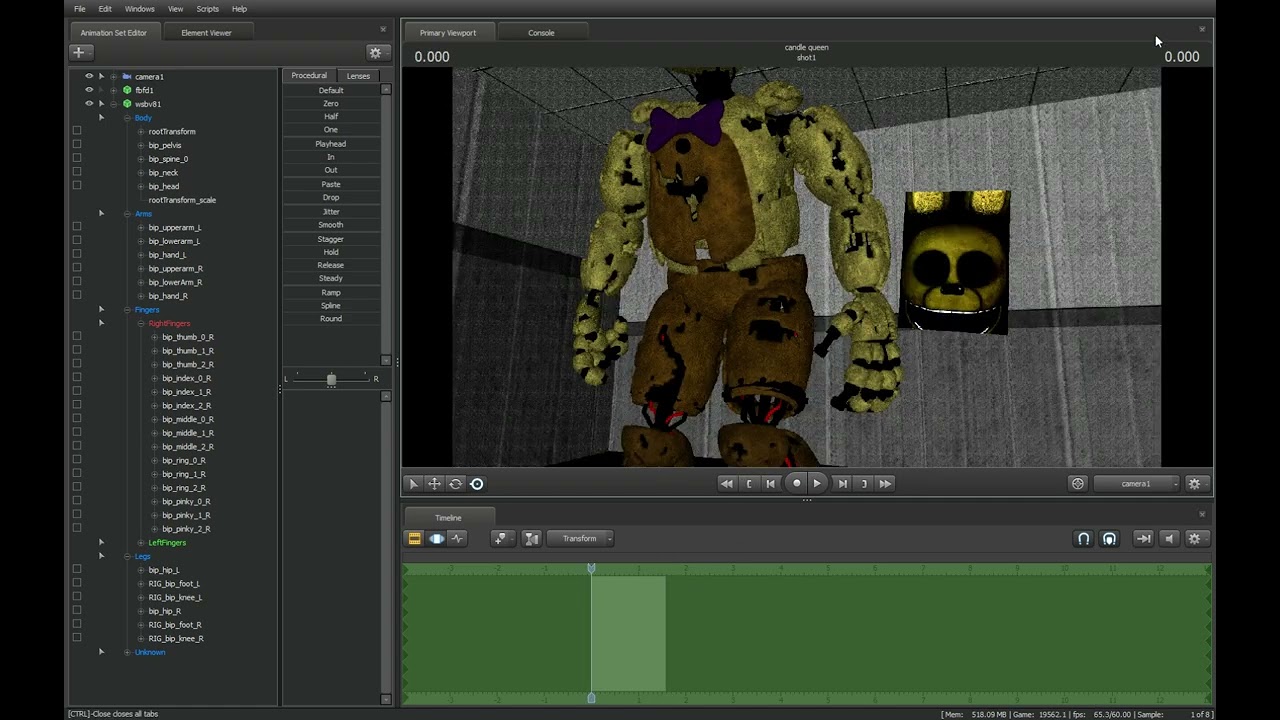Image resolution: width=1280 pixels, height=720 pixels.
Task: Click the time selection hourglass icon
Action: point(531,538)
